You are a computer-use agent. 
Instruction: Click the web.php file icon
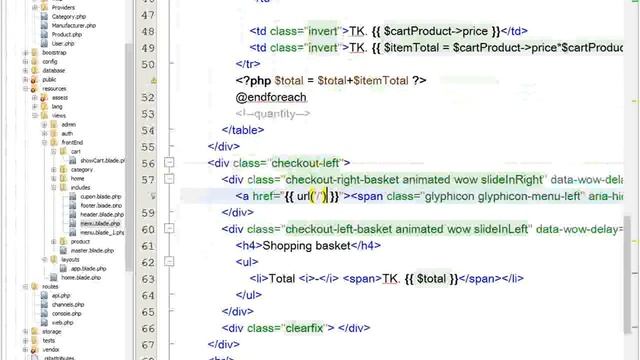(x=44, y=322)
